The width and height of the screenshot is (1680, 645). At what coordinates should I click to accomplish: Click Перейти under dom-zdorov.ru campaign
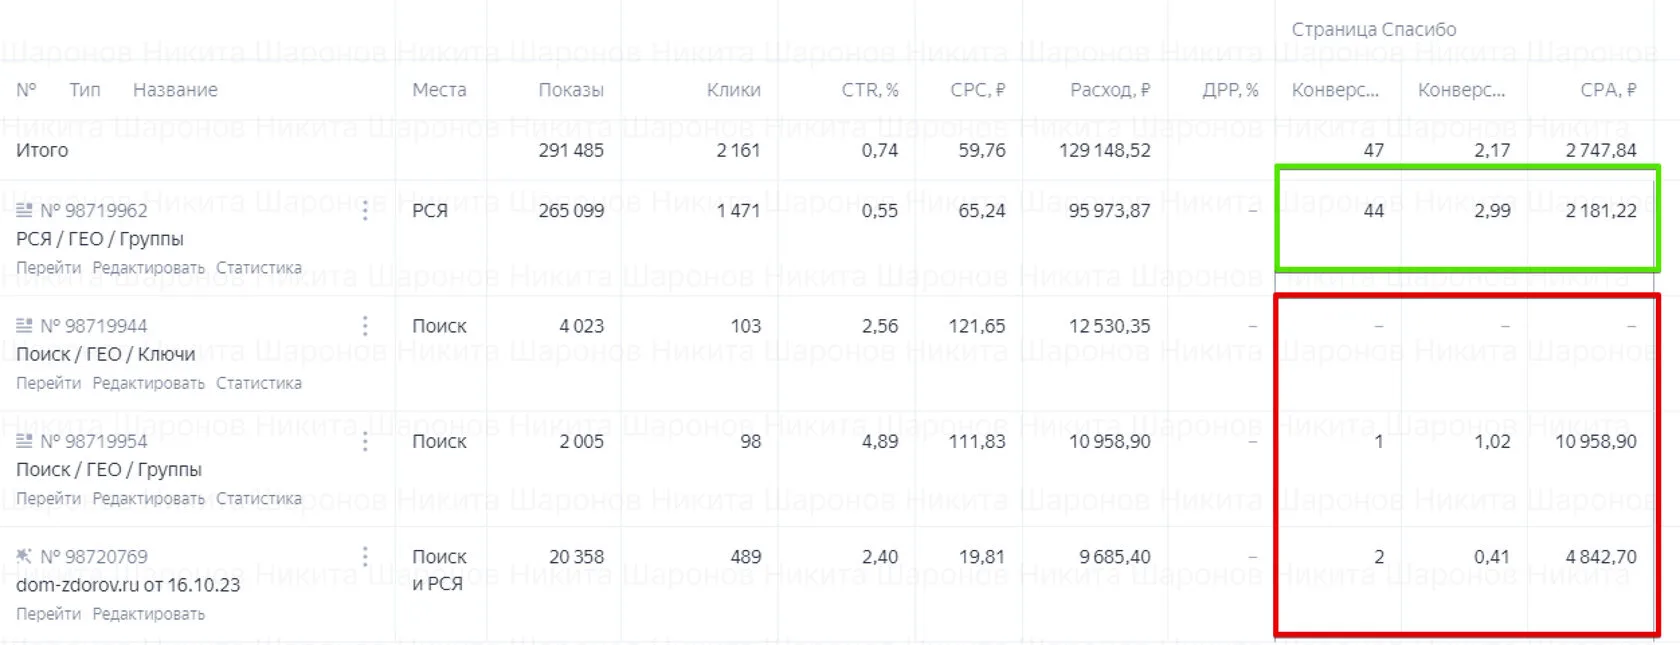point(48,614)
